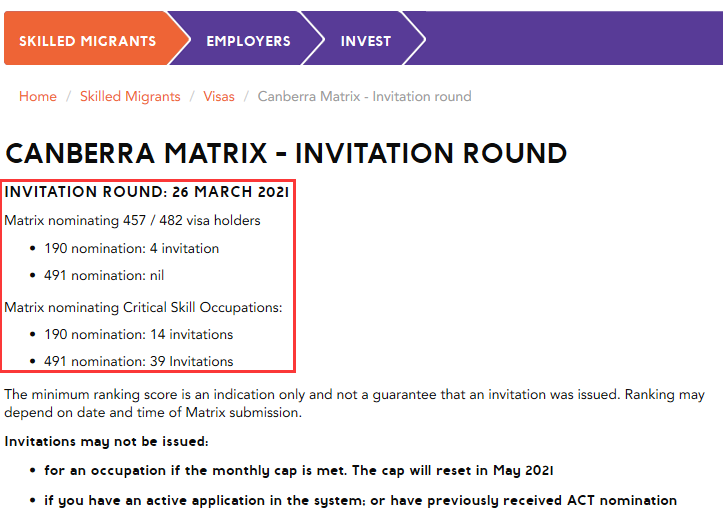Click the Canberra Matrix - Invitation Round page title

(286, 154)
